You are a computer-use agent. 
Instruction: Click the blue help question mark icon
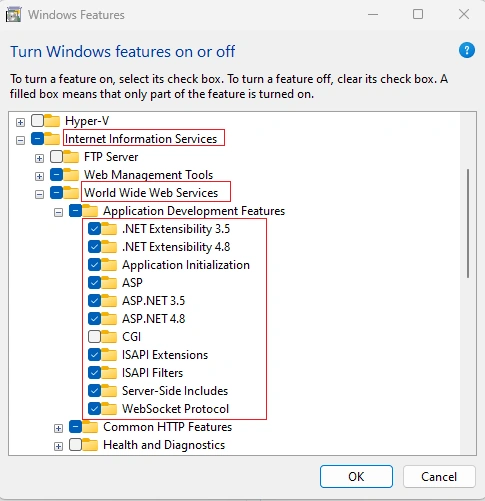(467, 51)
